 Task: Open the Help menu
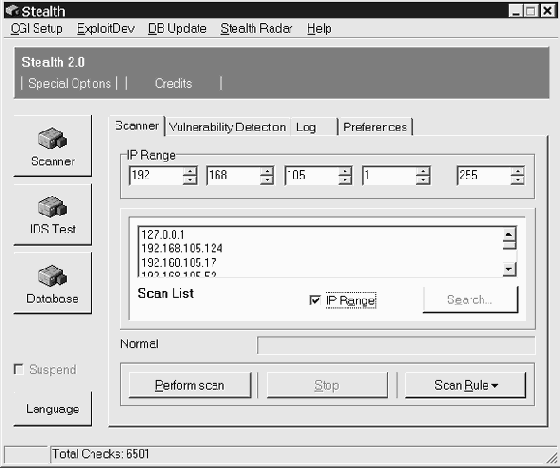coord(319,29)
